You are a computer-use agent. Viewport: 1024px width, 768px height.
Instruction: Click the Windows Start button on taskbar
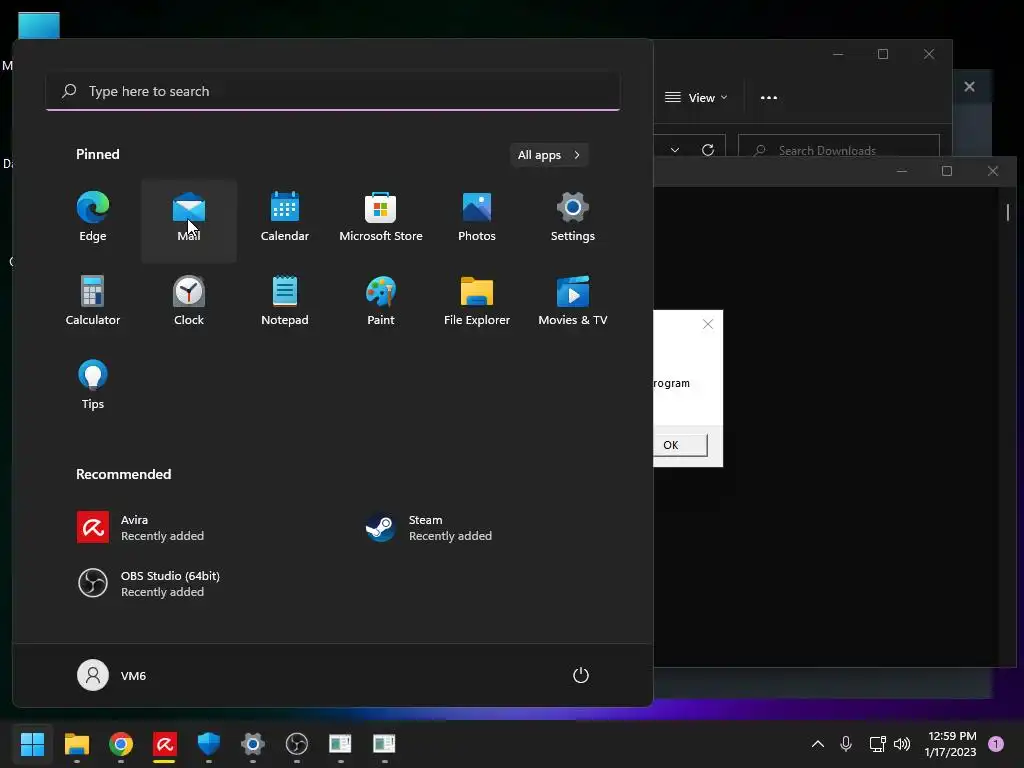tap(32, 744)
